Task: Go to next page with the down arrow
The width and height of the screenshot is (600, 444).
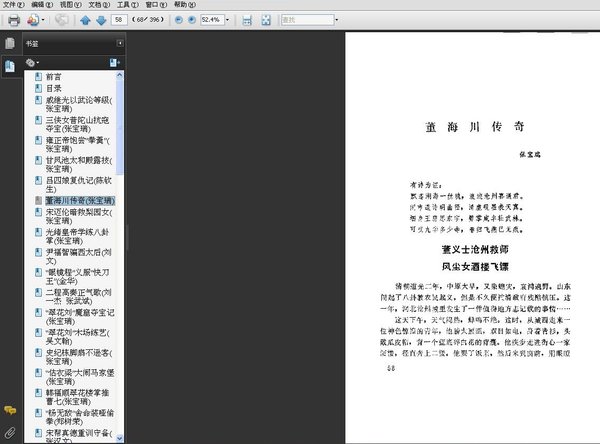Action: [101, 20]
